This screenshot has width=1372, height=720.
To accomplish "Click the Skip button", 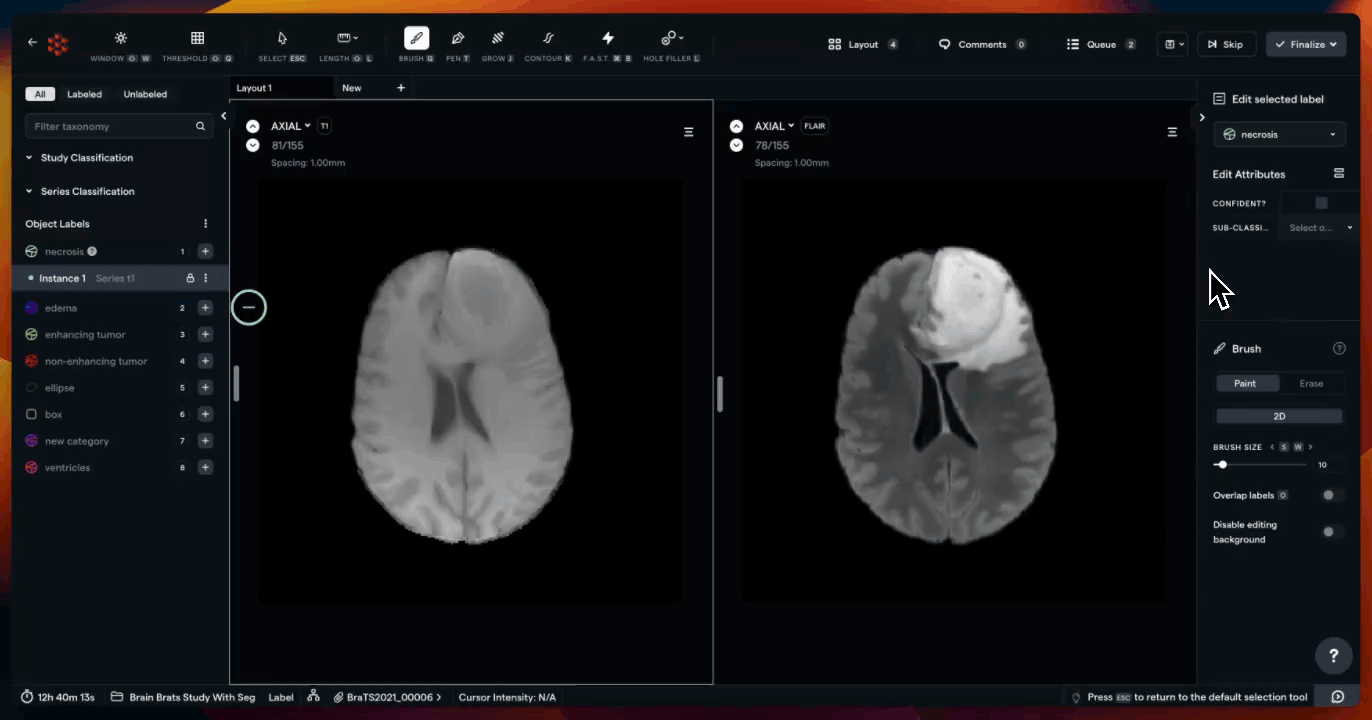I will pos(1225,44).
